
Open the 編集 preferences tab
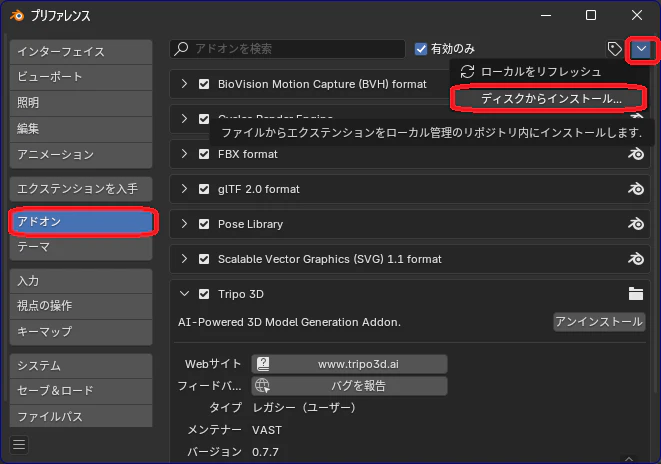81,129
